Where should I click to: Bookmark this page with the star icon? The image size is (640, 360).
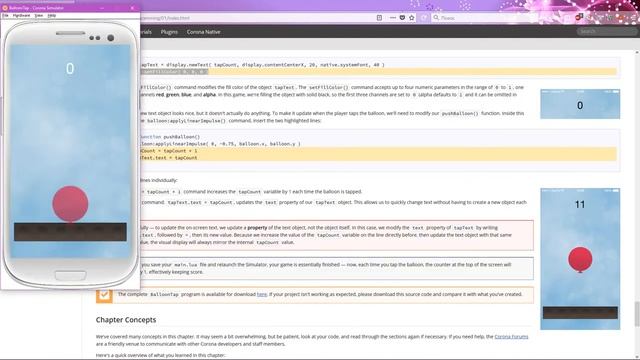tap(411, 18)
